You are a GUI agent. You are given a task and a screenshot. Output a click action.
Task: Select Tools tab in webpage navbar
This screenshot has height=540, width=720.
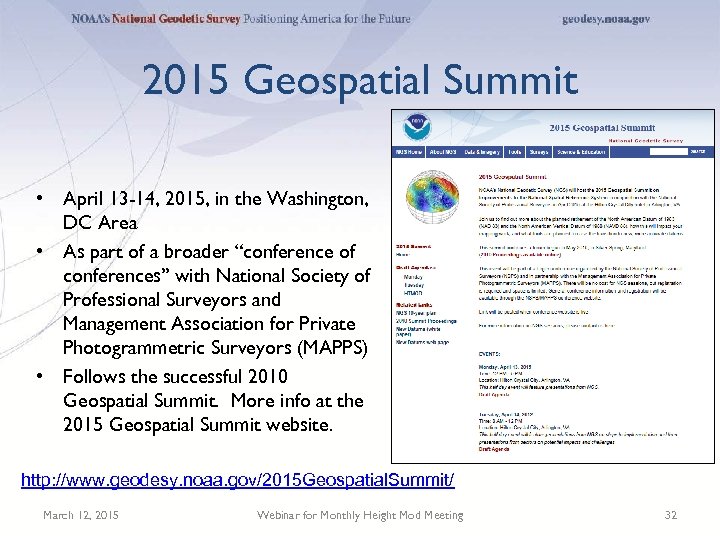(x=515, y=152)
